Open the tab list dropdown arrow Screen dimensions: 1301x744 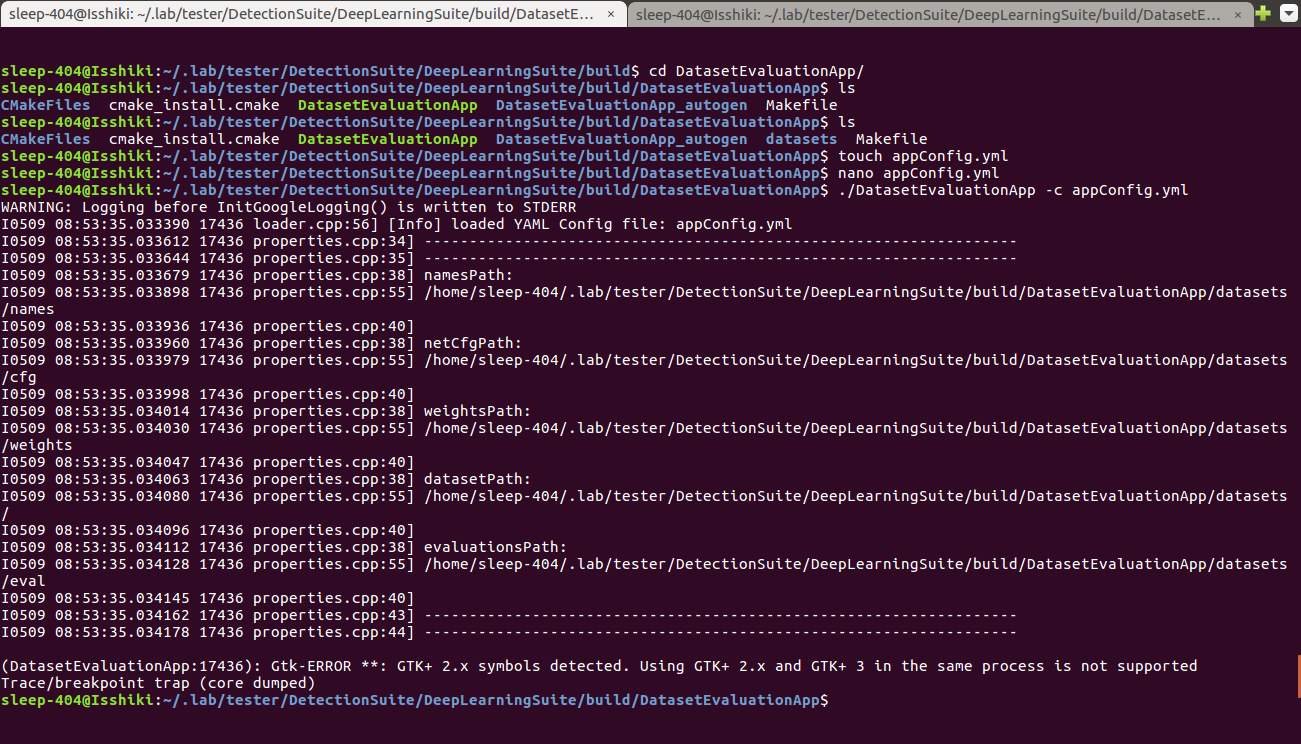(1286, 14)
